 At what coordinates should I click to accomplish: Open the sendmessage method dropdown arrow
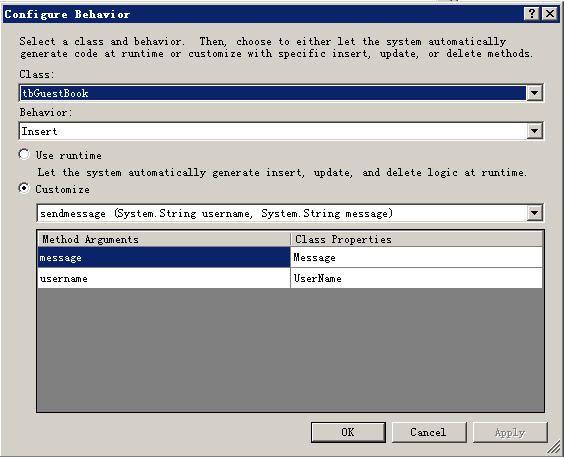coord(535,213)
